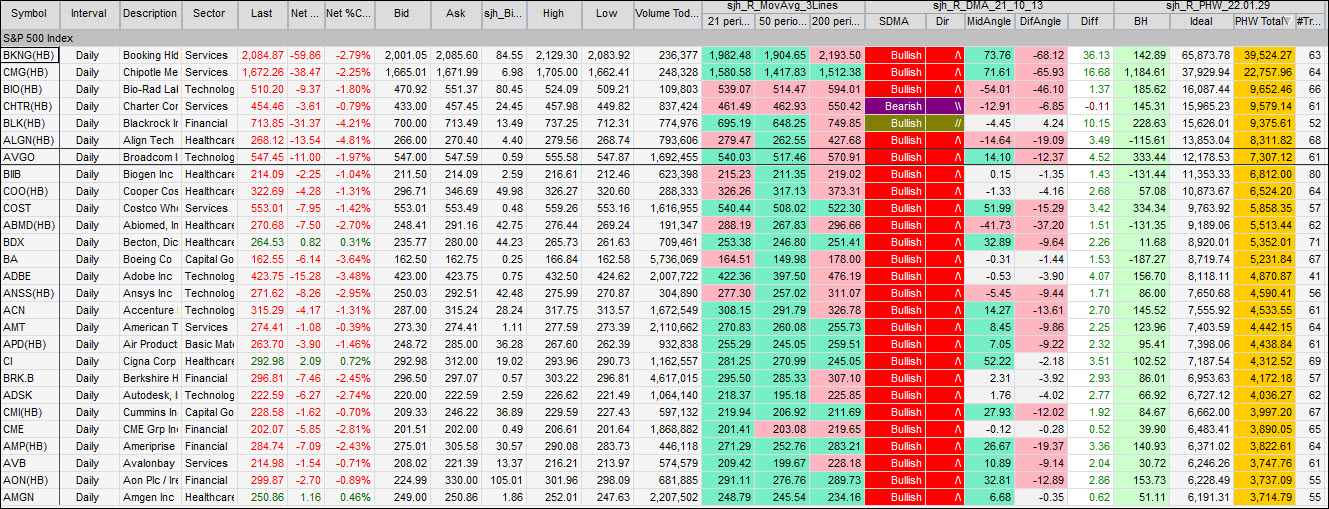The width and height of the screenshot is (1329, 509).
Task: Click the AON(HB) symbol cell
Action: click(30, 480)
